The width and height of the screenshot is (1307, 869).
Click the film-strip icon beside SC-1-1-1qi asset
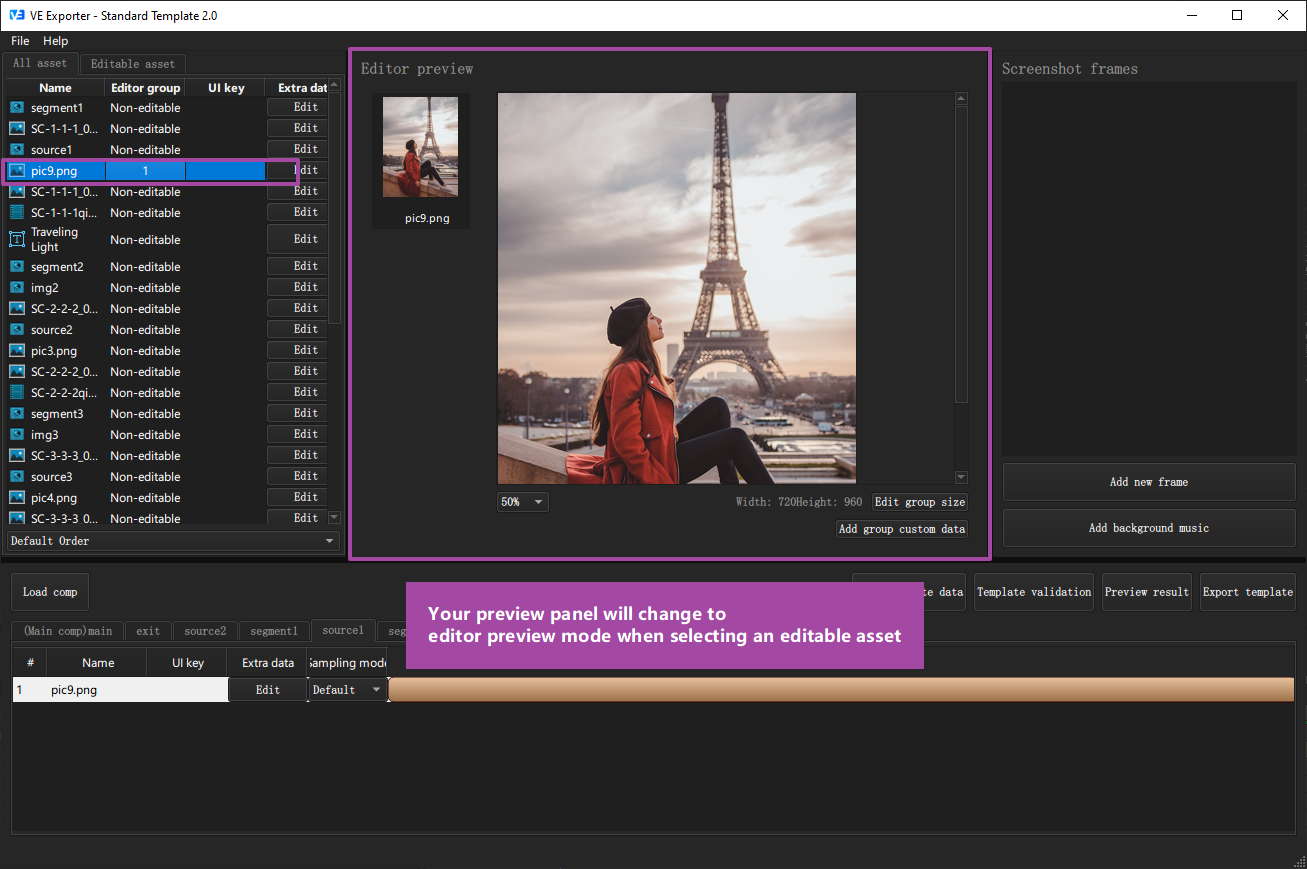(x=17, y=212)
